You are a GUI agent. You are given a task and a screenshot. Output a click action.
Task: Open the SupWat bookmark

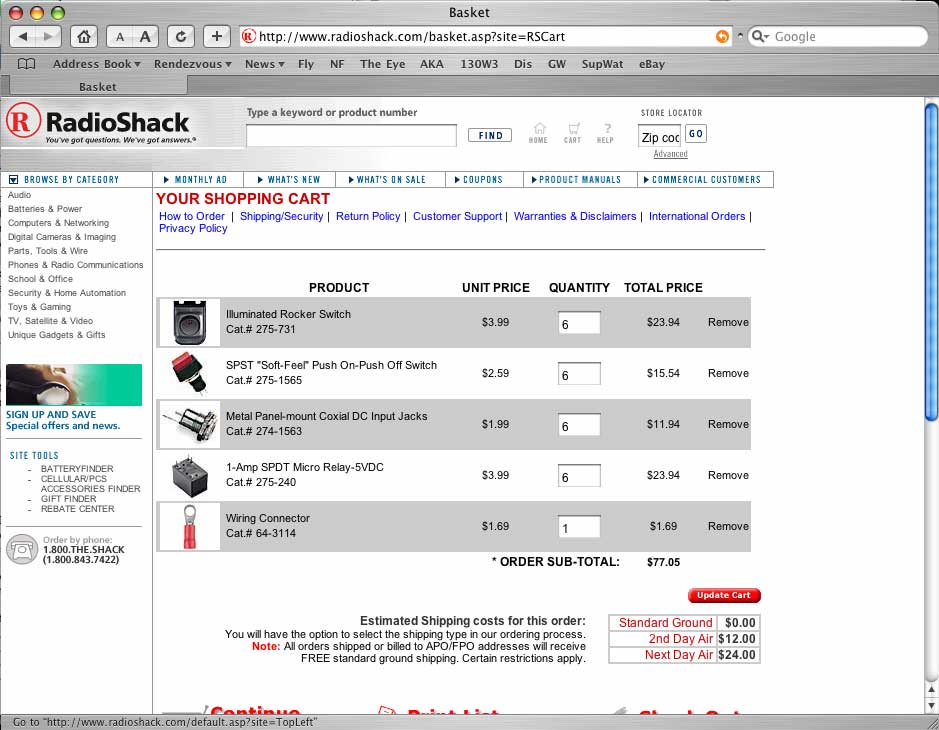pyautogui.click(x=602, y=64)
